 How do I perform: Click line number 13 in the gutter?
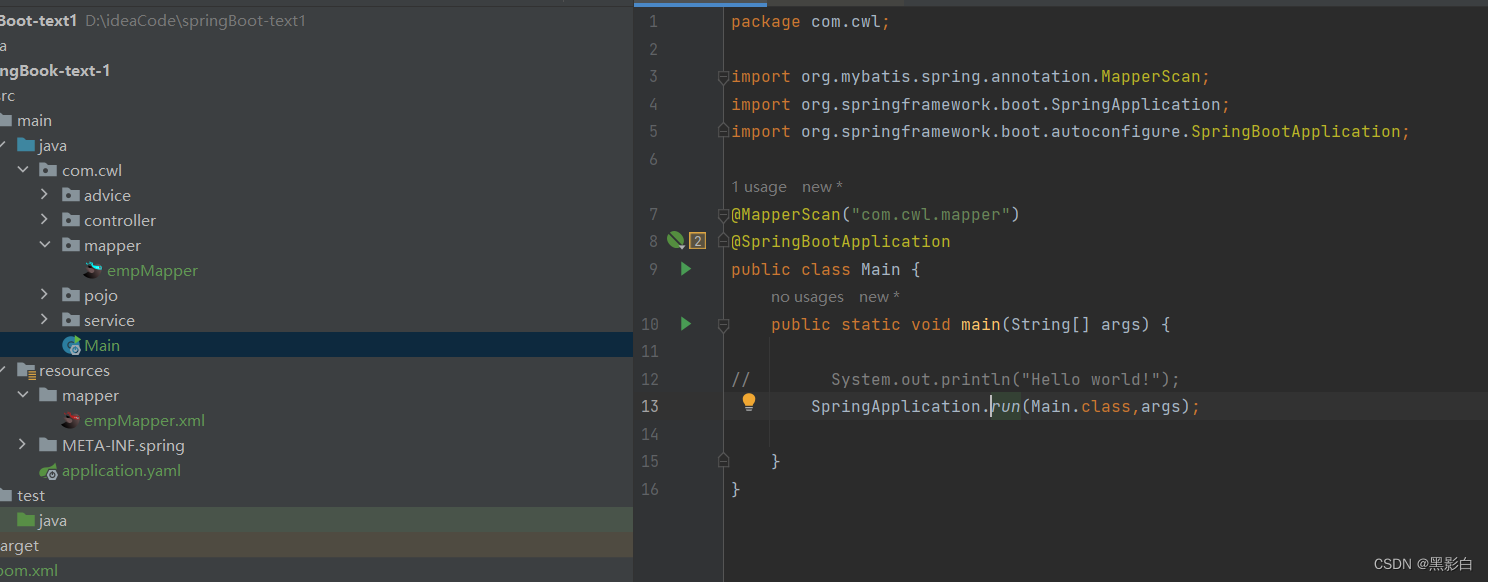650,406
